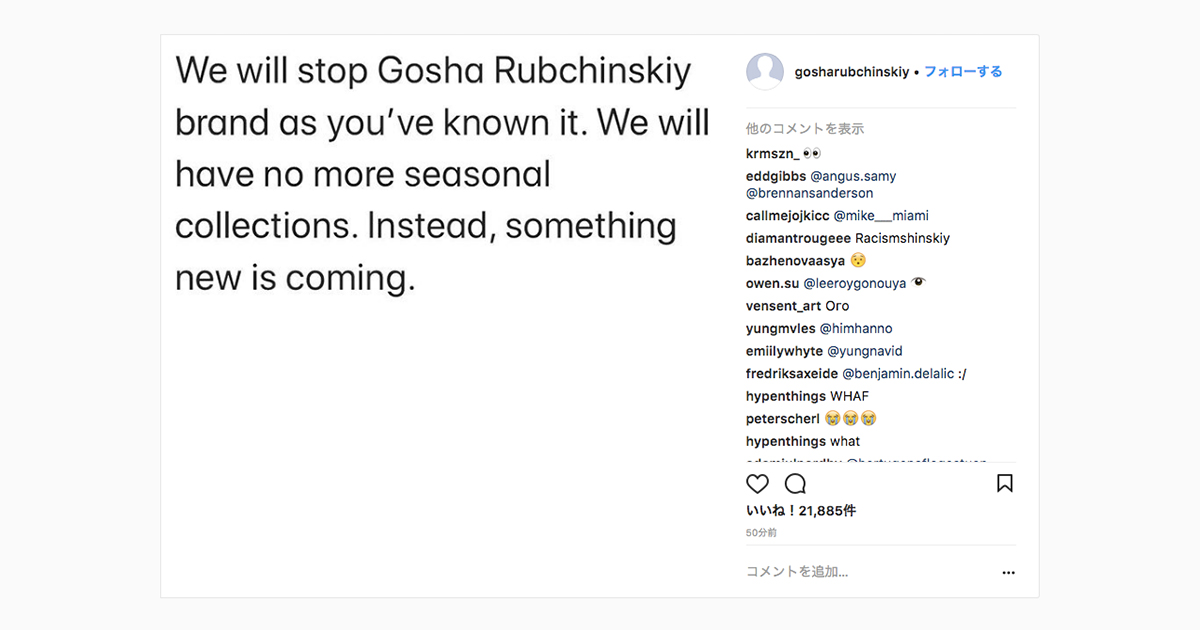The height and width of the screenshot is (630, 1200).
Task: Open the @leeroygonouya mention
Action: 854,283
